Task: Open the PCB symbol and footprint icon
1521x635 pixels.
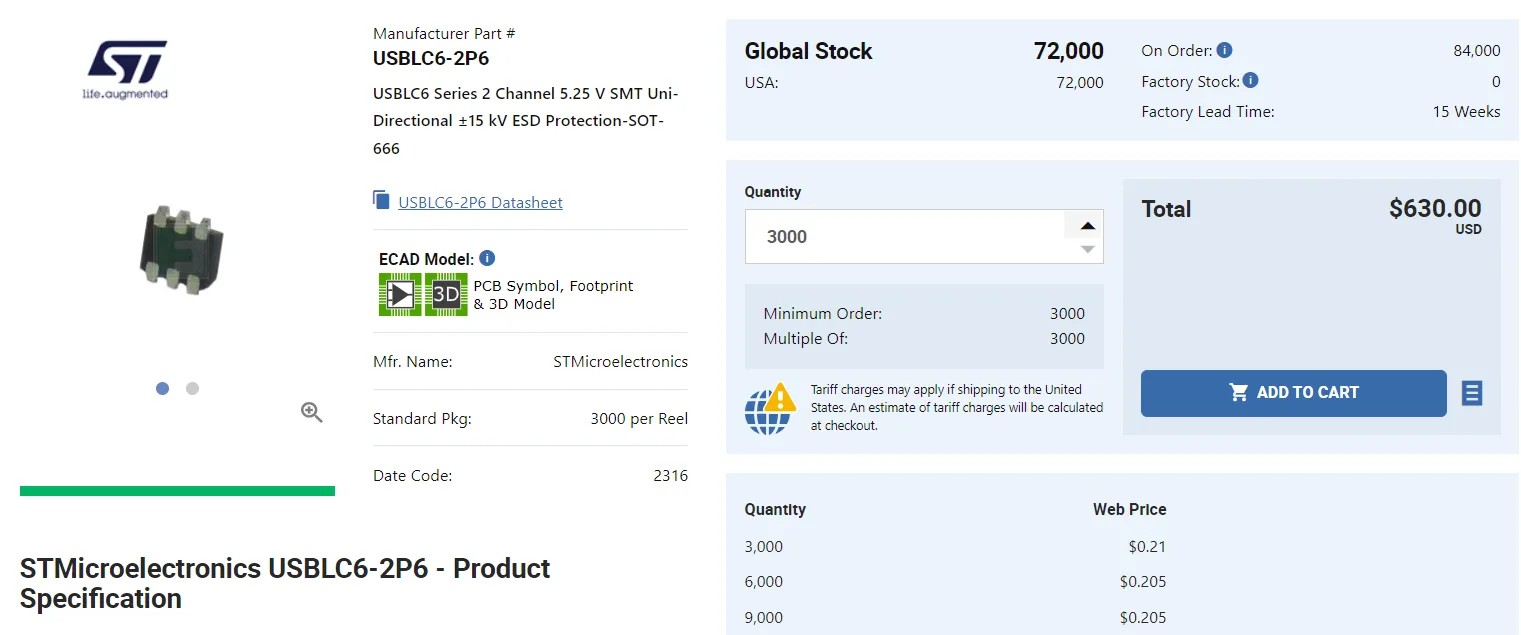Action: (x=400, y=294)
